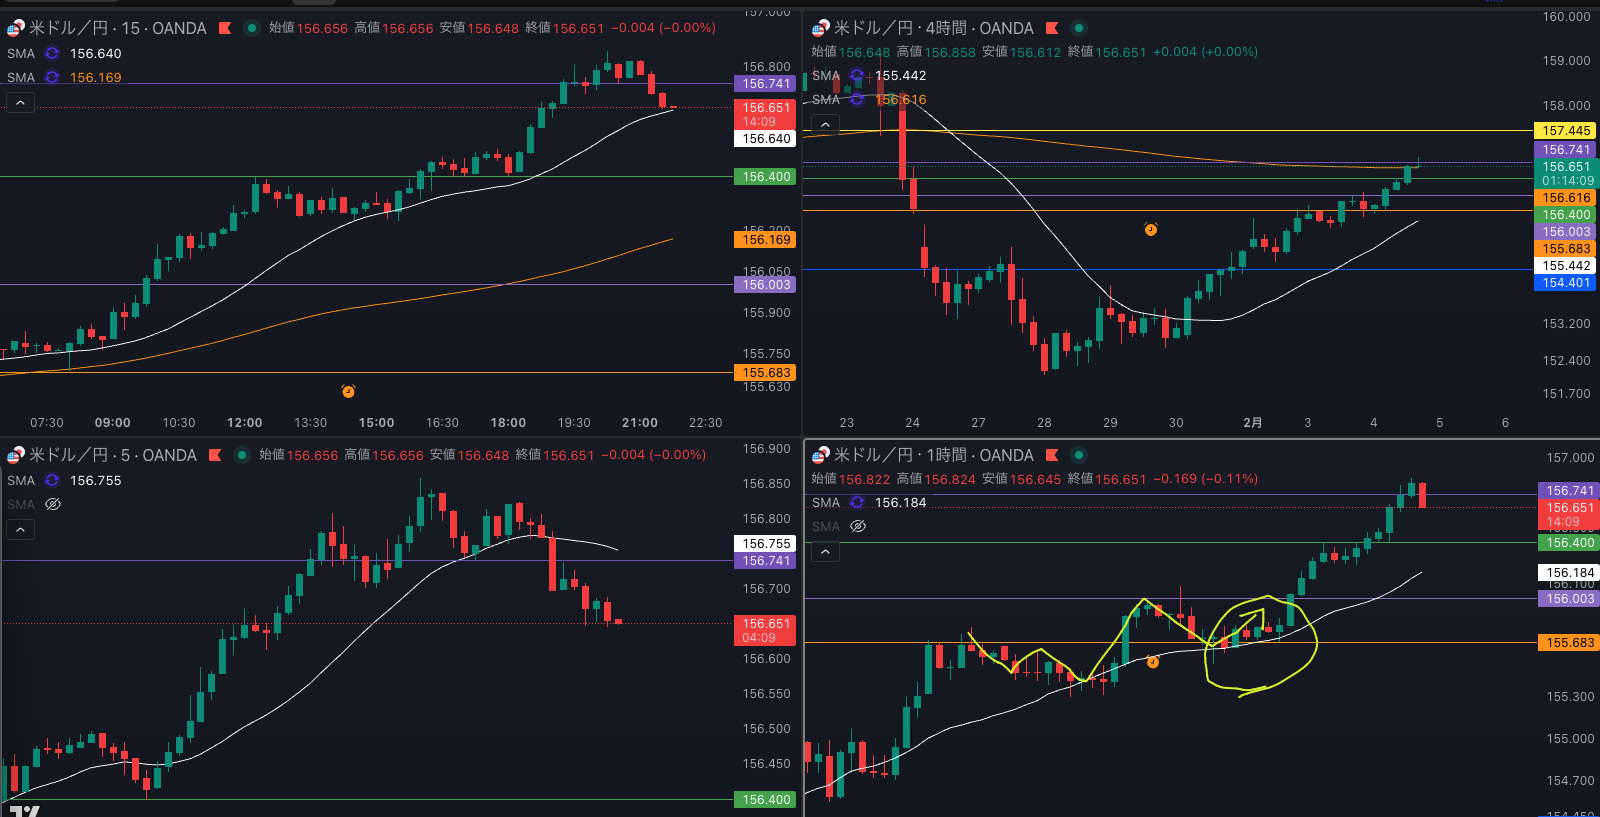This screenshot has height=817, width=1600.
Task: Collapse the indicator legend on 15-minute chart
Action: coord(20,102)
